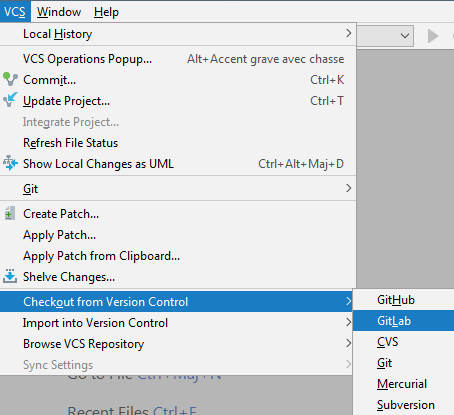Image resolution: width=454 pixels, height=415 pixels.
Task: Select Local History menu item
Action: pyautogui.click(x=178, y=34)
